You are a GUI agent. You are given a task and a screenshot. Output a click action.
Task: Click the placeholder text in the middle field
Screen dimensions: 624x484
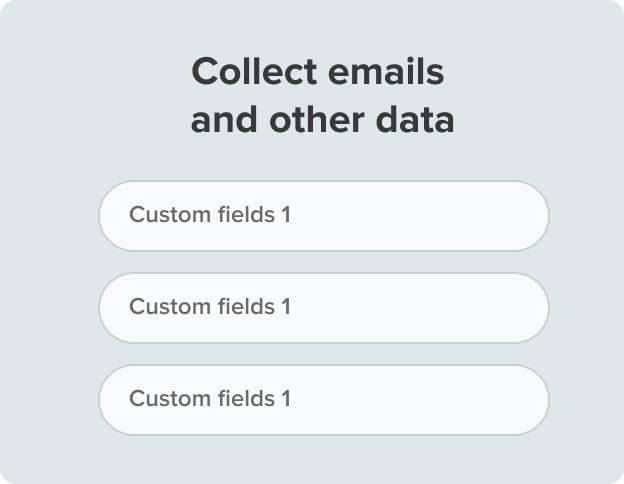click(210, 307)
